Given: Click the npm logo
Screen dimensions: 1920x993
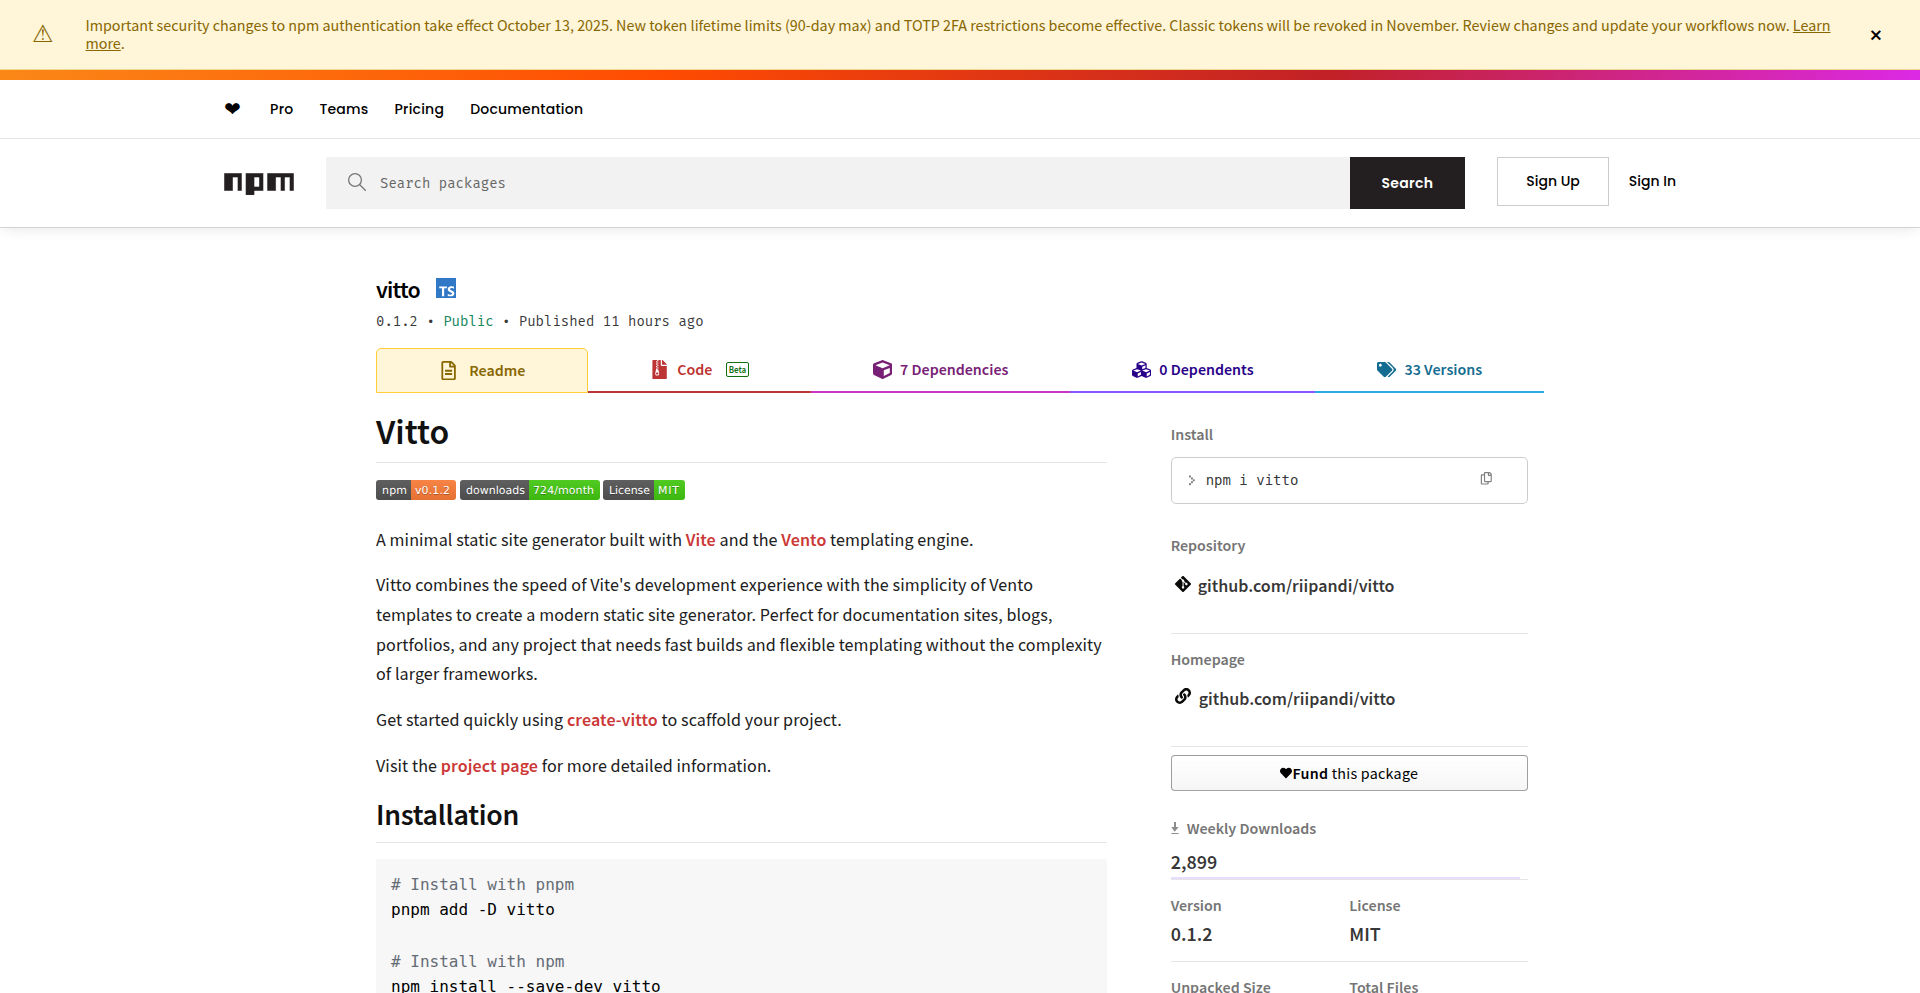Looking at the screenshot, I should [259, 183].
